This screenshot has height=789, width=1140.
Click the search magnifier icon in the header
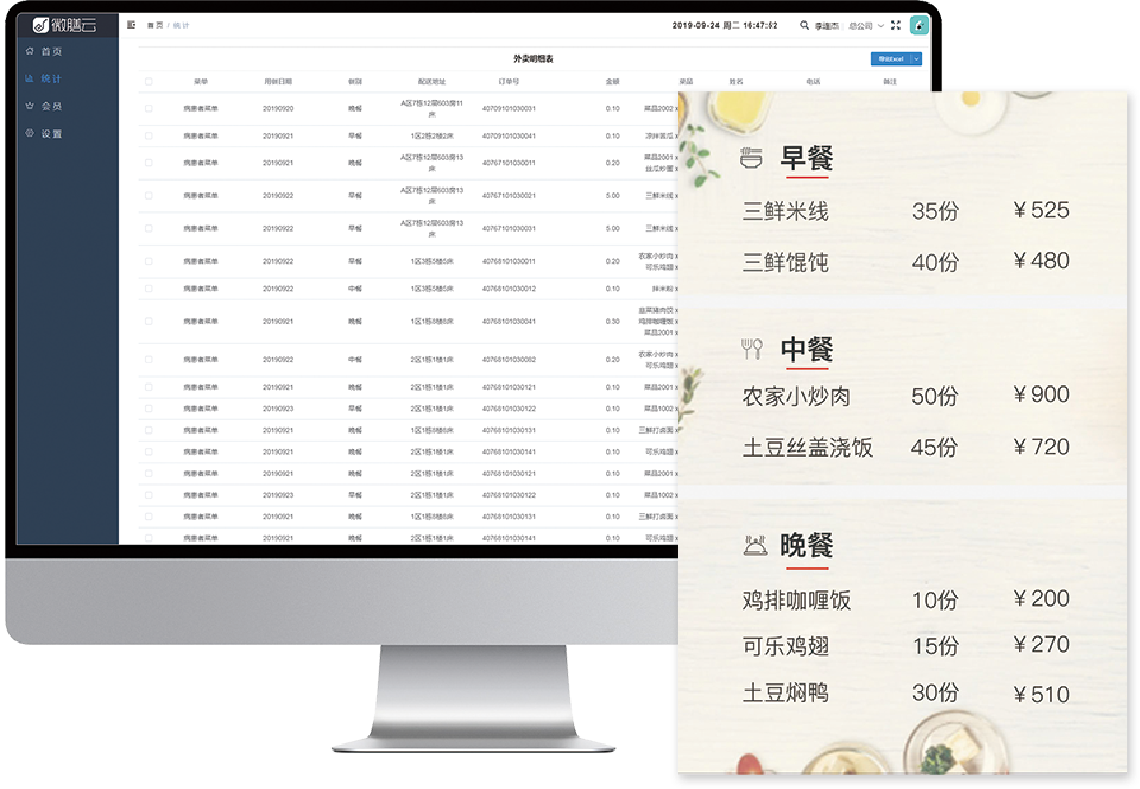coord(804,26)
